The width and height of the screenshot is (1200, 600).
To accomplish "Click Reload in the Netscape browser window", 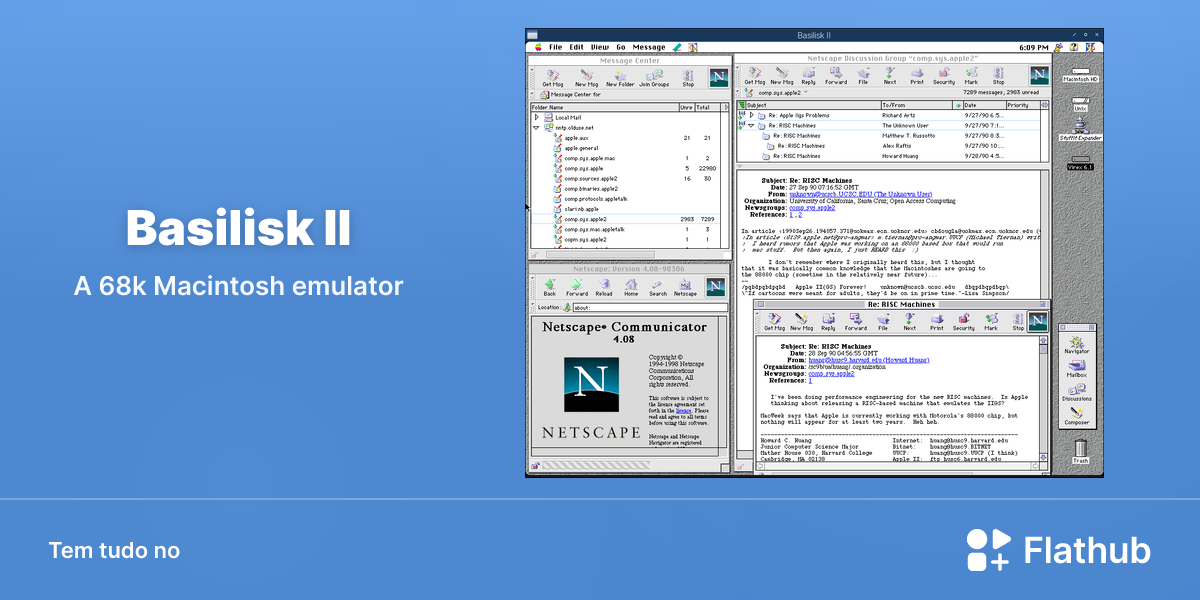I will [x=604, y=288].
